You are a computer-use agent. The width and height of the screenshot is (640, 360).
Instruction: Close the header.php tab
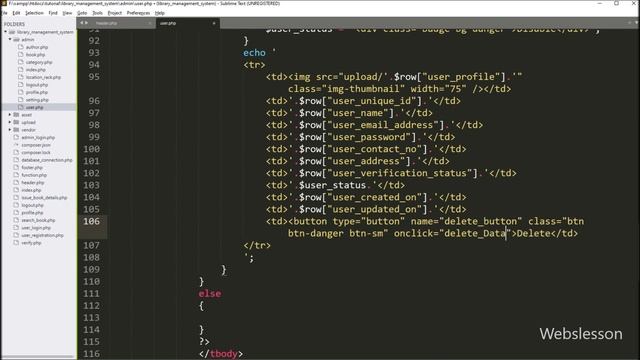[x=149, y=23]
